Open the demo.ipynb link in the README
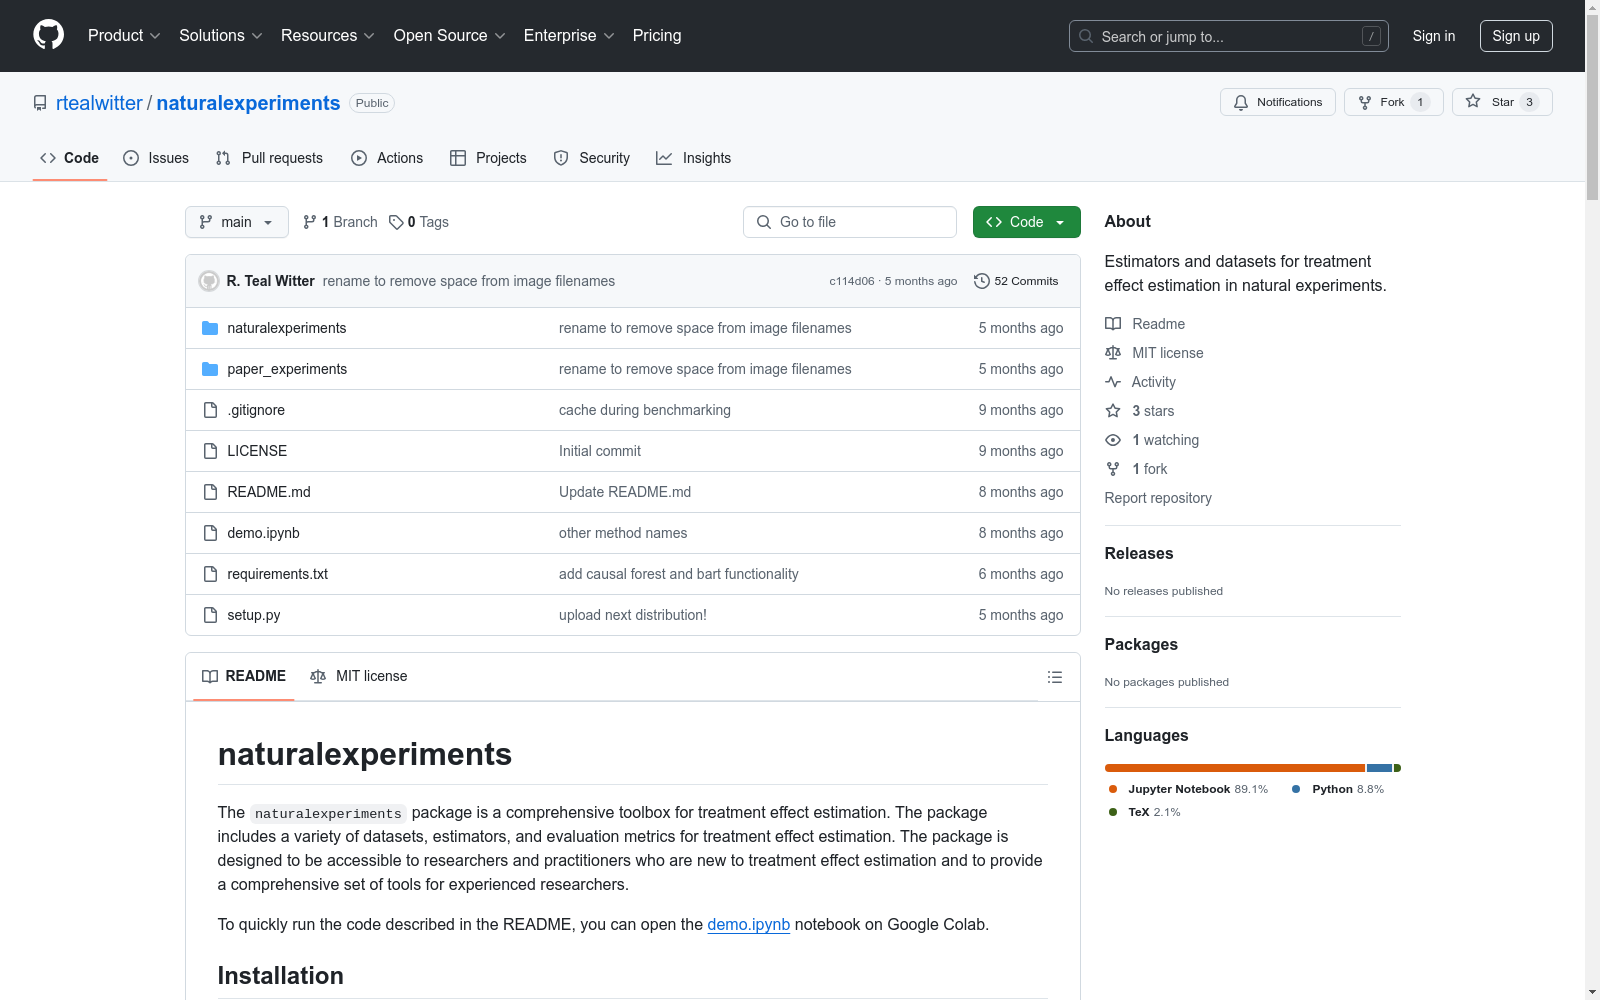Image resolution: width=1600 pixels, height=1000 pixels. (x=749, y=924)
